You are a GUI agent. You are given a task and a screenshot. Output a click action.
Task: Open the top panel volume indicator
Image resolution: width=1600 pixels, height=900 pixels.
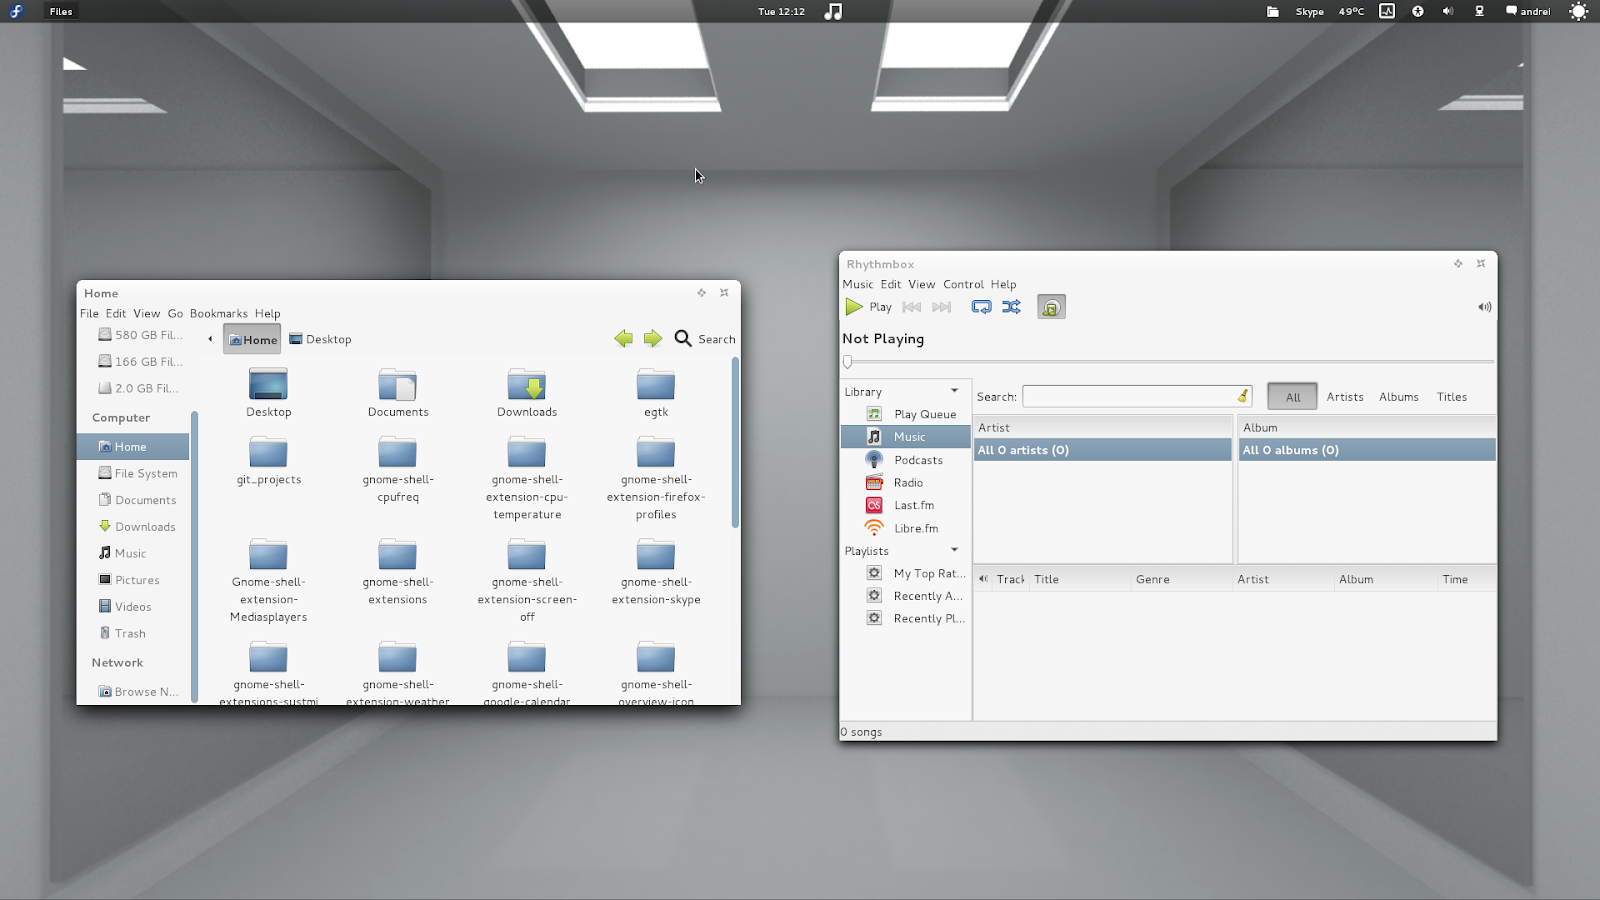click(x=1447, y=11)
